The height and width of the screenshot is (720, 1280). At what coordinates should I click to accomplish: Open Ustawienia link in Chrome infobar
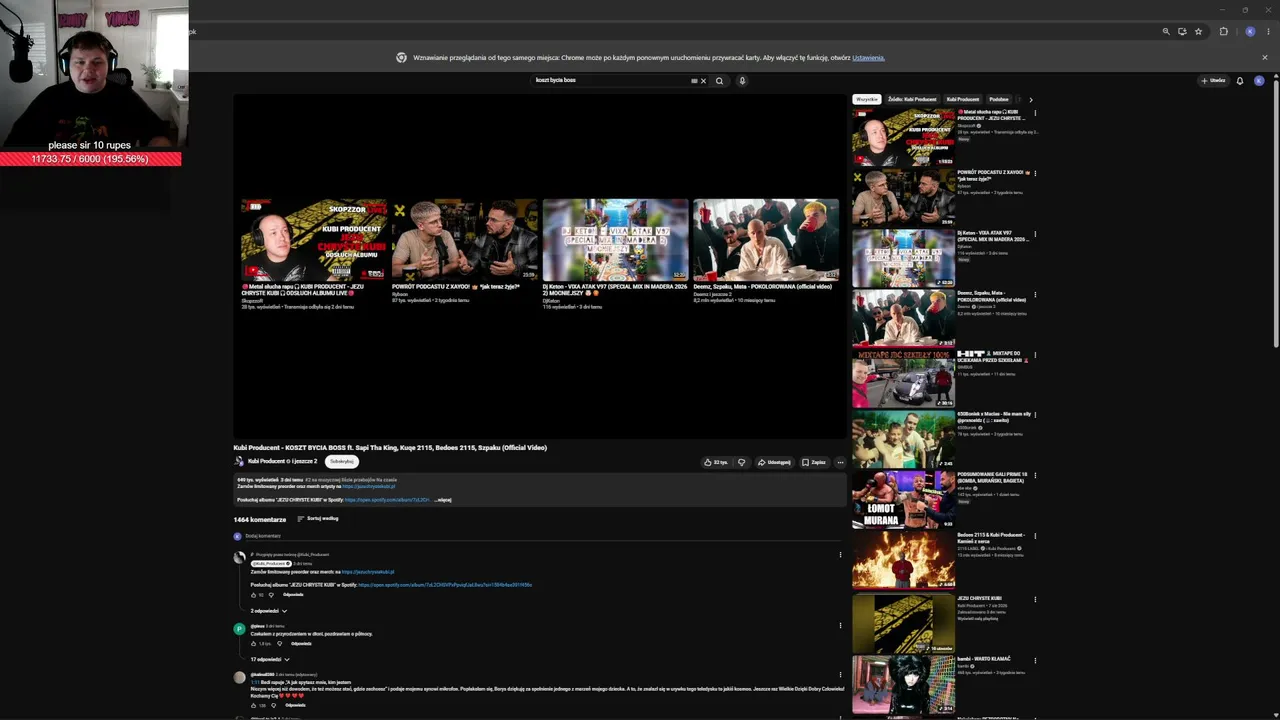pos(868,58)
